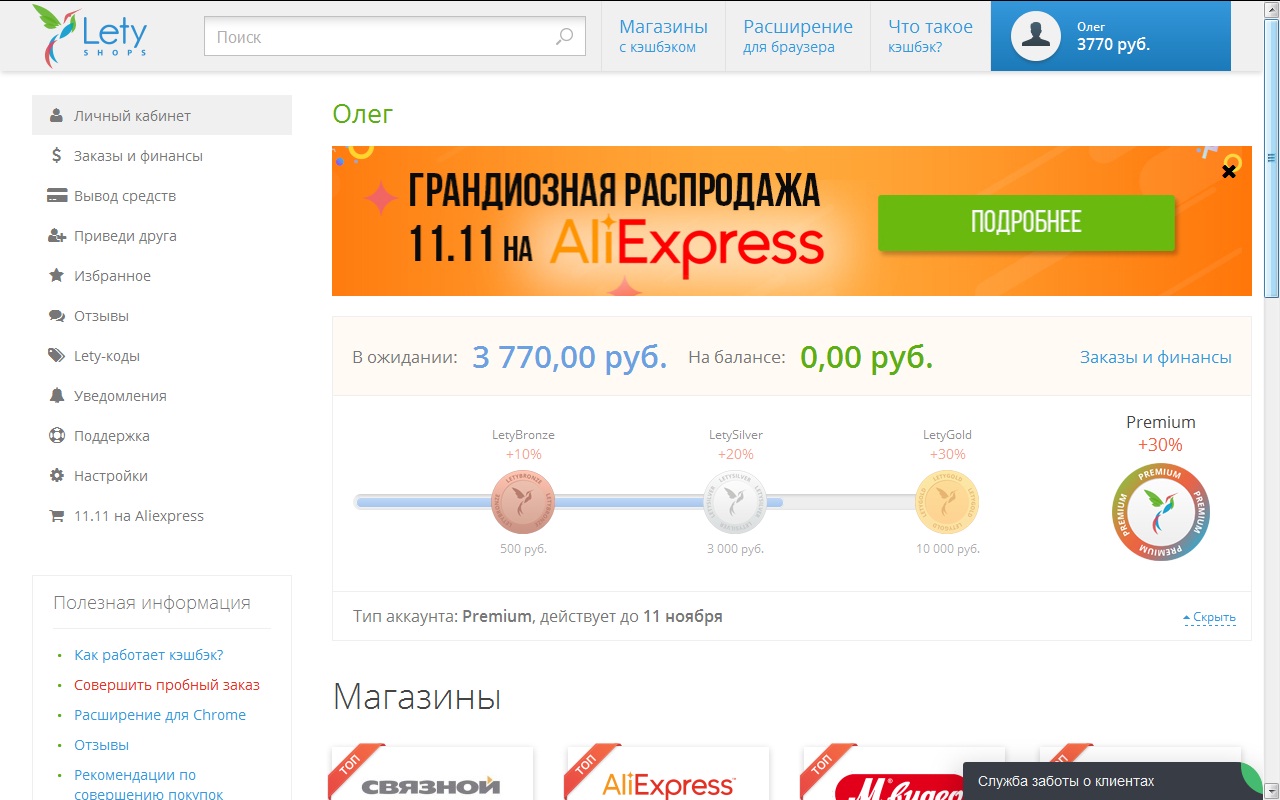Click the cart icon beside 11.11 на Aliexpress
Viewport: 1280px width, 800px height.
[57, 515]
